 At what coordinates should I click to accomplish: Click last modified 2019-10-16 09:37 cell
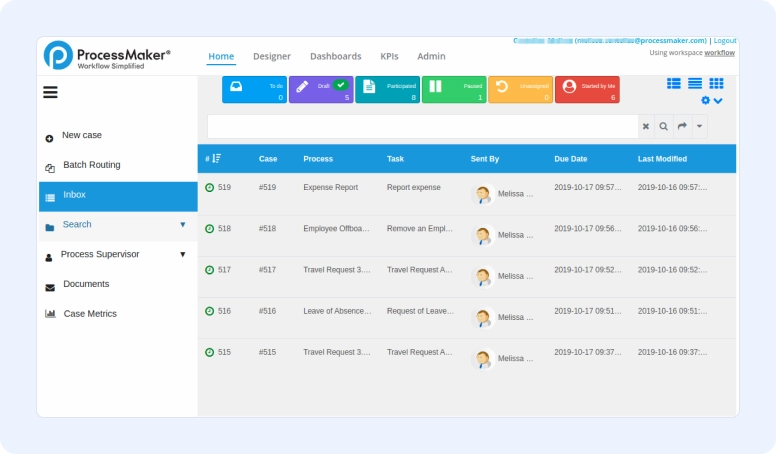672,352
